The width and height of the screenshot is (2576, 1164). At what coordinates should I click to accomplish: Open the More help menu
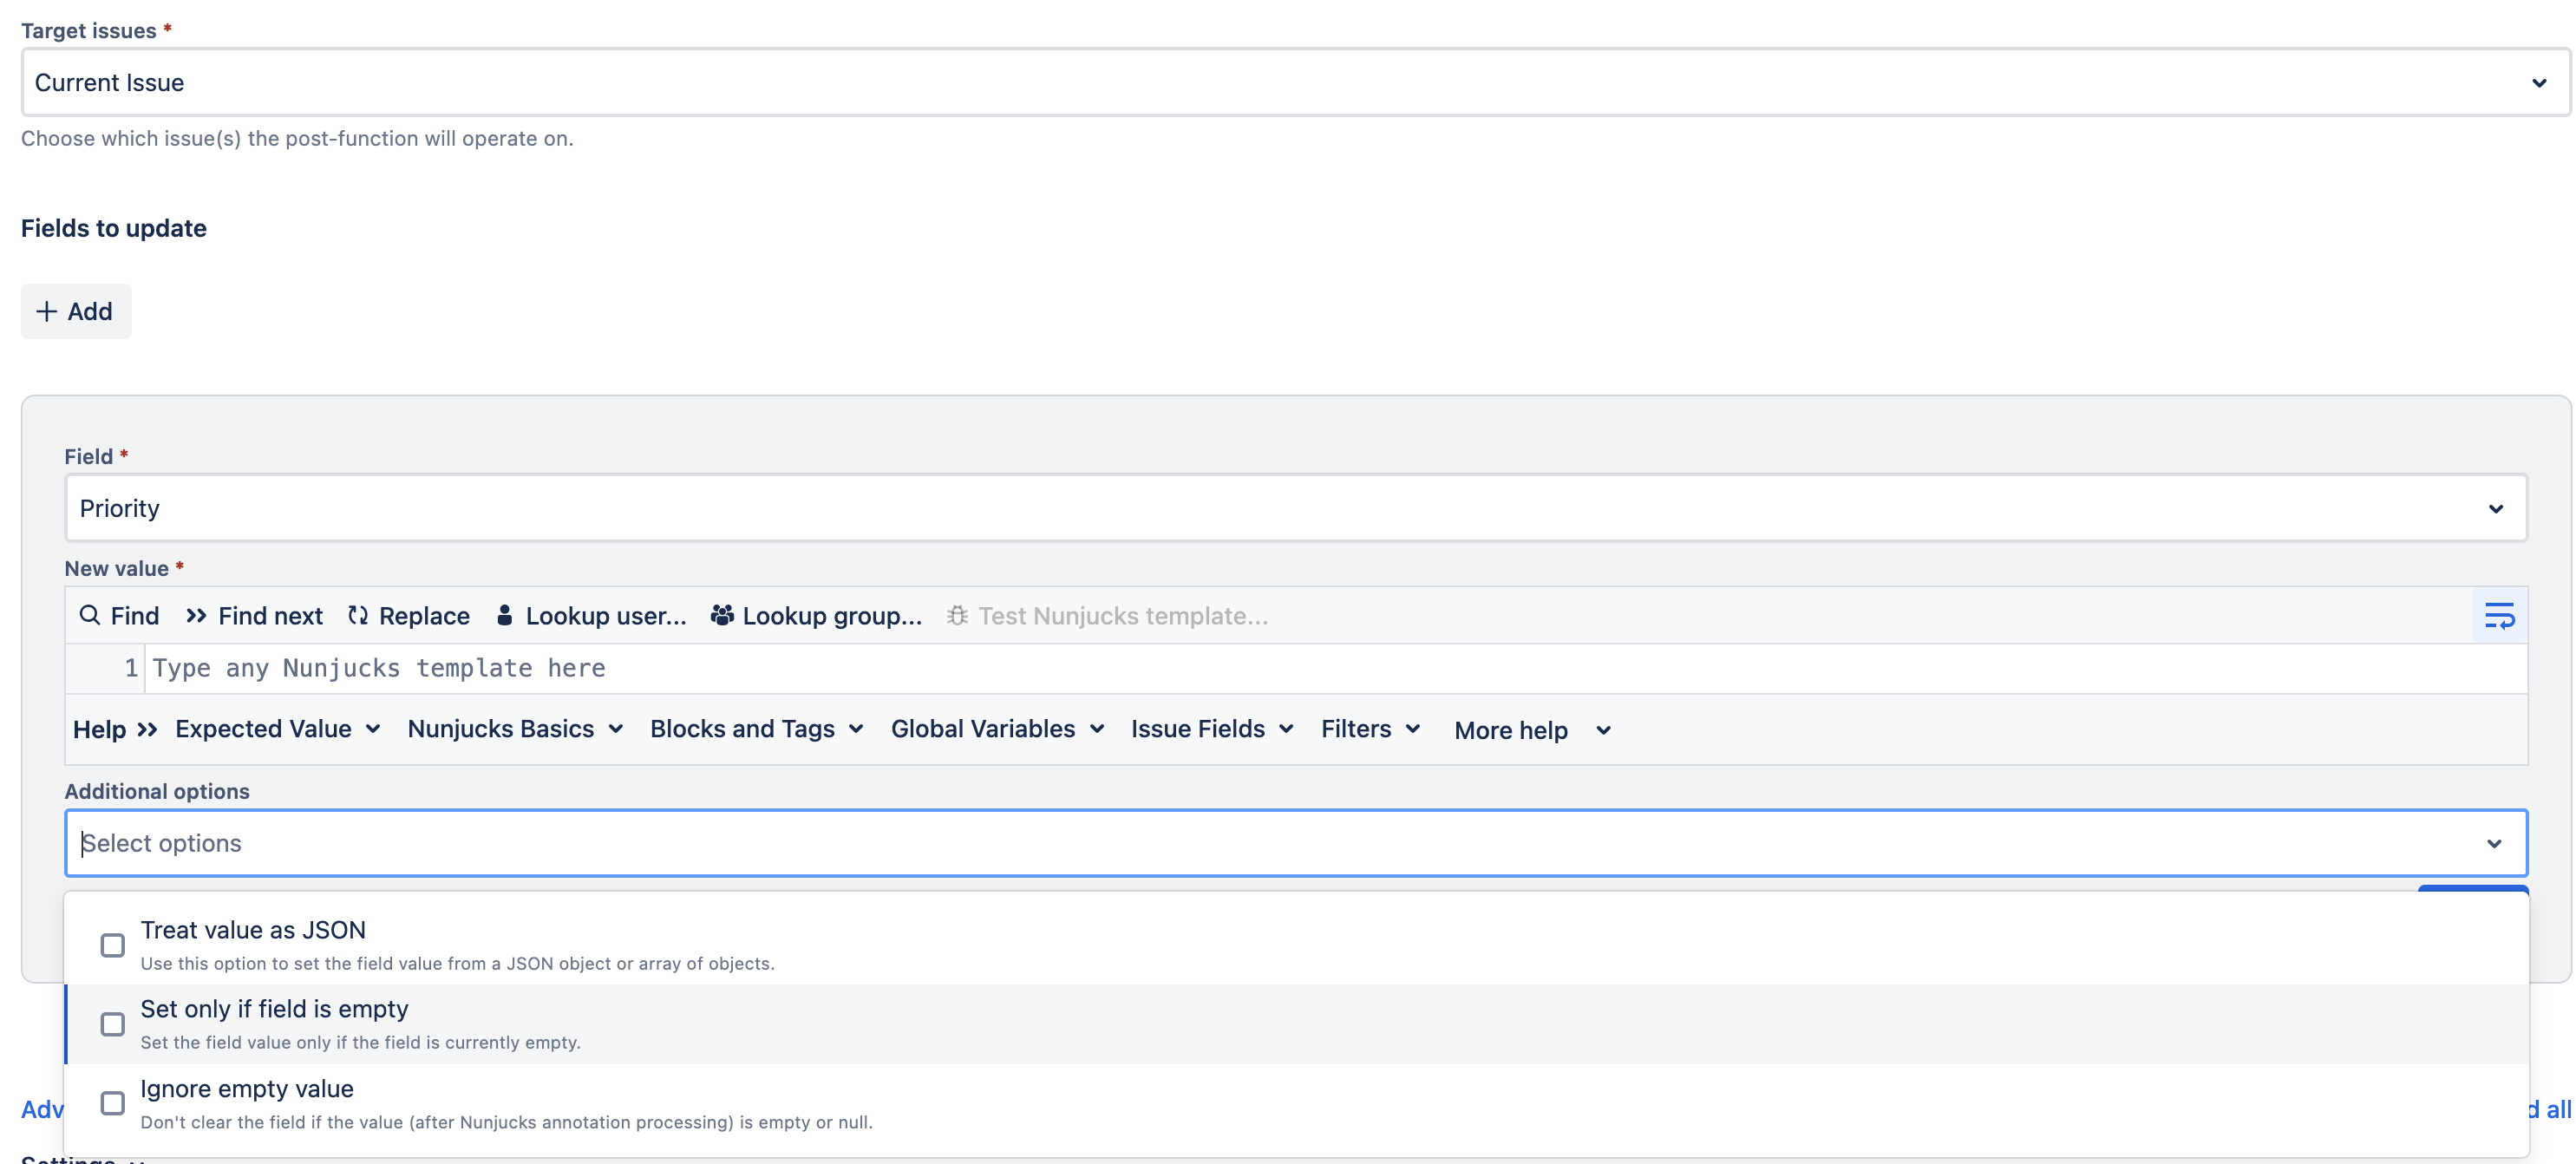(1532, 730)
